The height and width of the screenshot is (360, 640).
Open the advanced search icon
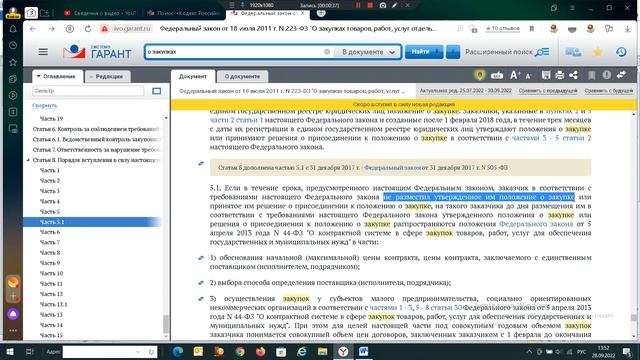pyautogui.click(x=542, y=52)
